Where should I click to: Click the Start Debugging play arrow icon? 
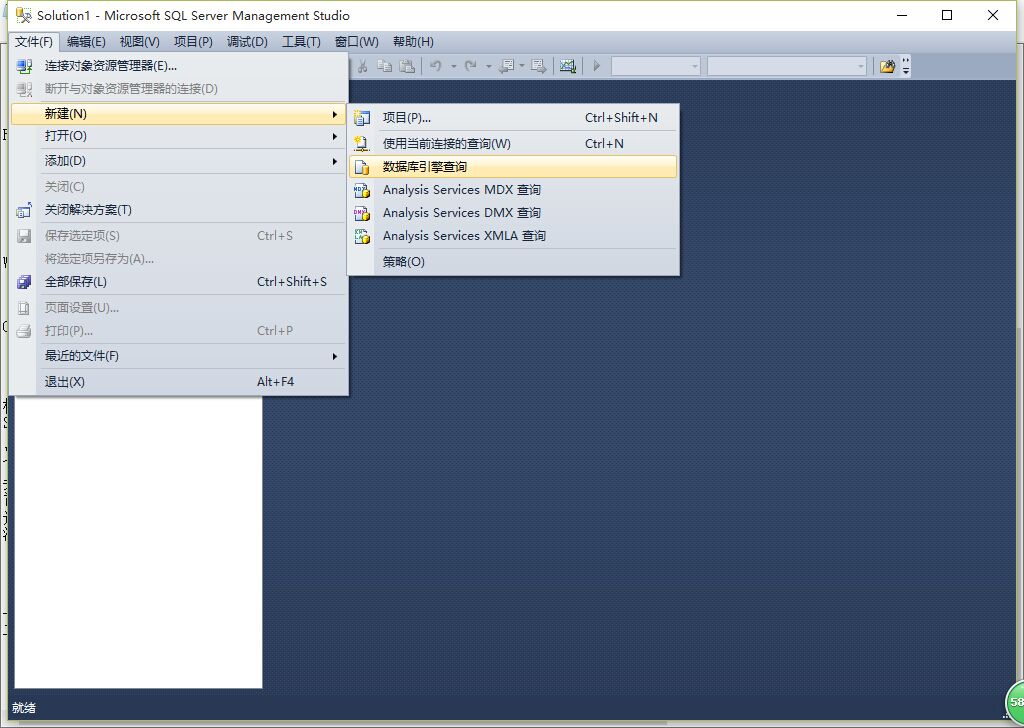(596, 66)
